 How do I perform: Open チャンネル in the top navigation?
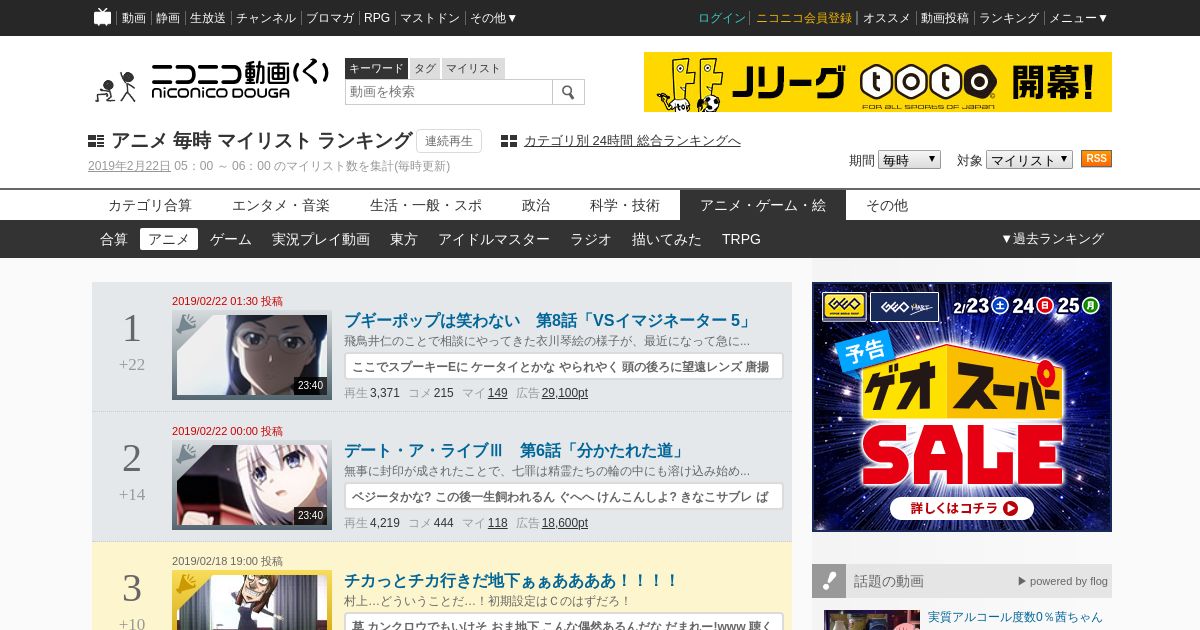266,18
